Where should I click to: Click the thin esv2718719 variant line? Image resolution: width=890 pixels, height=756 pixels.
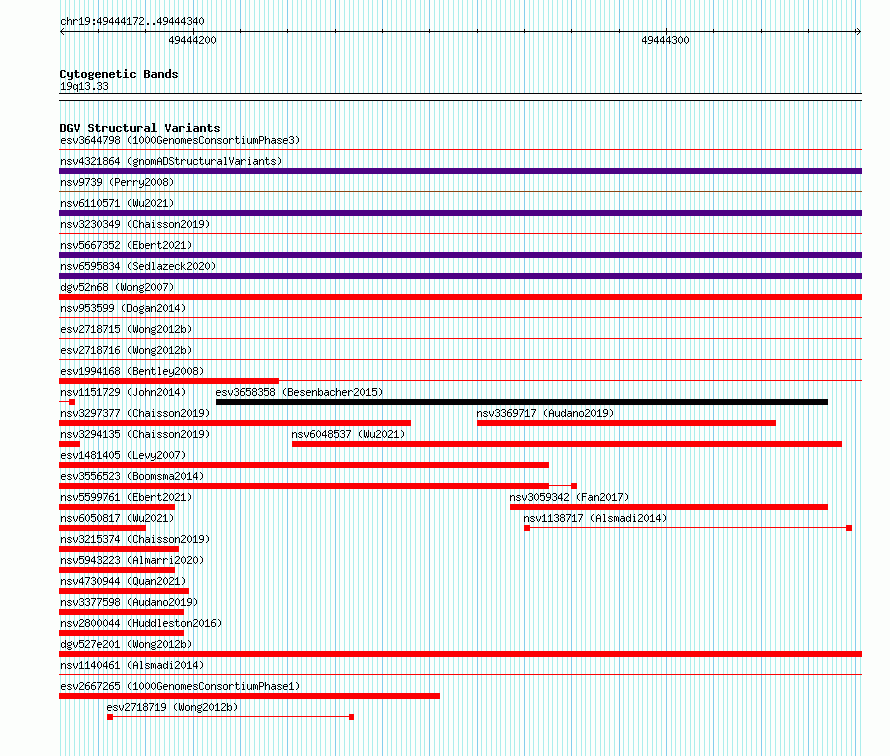click(230, 717)
